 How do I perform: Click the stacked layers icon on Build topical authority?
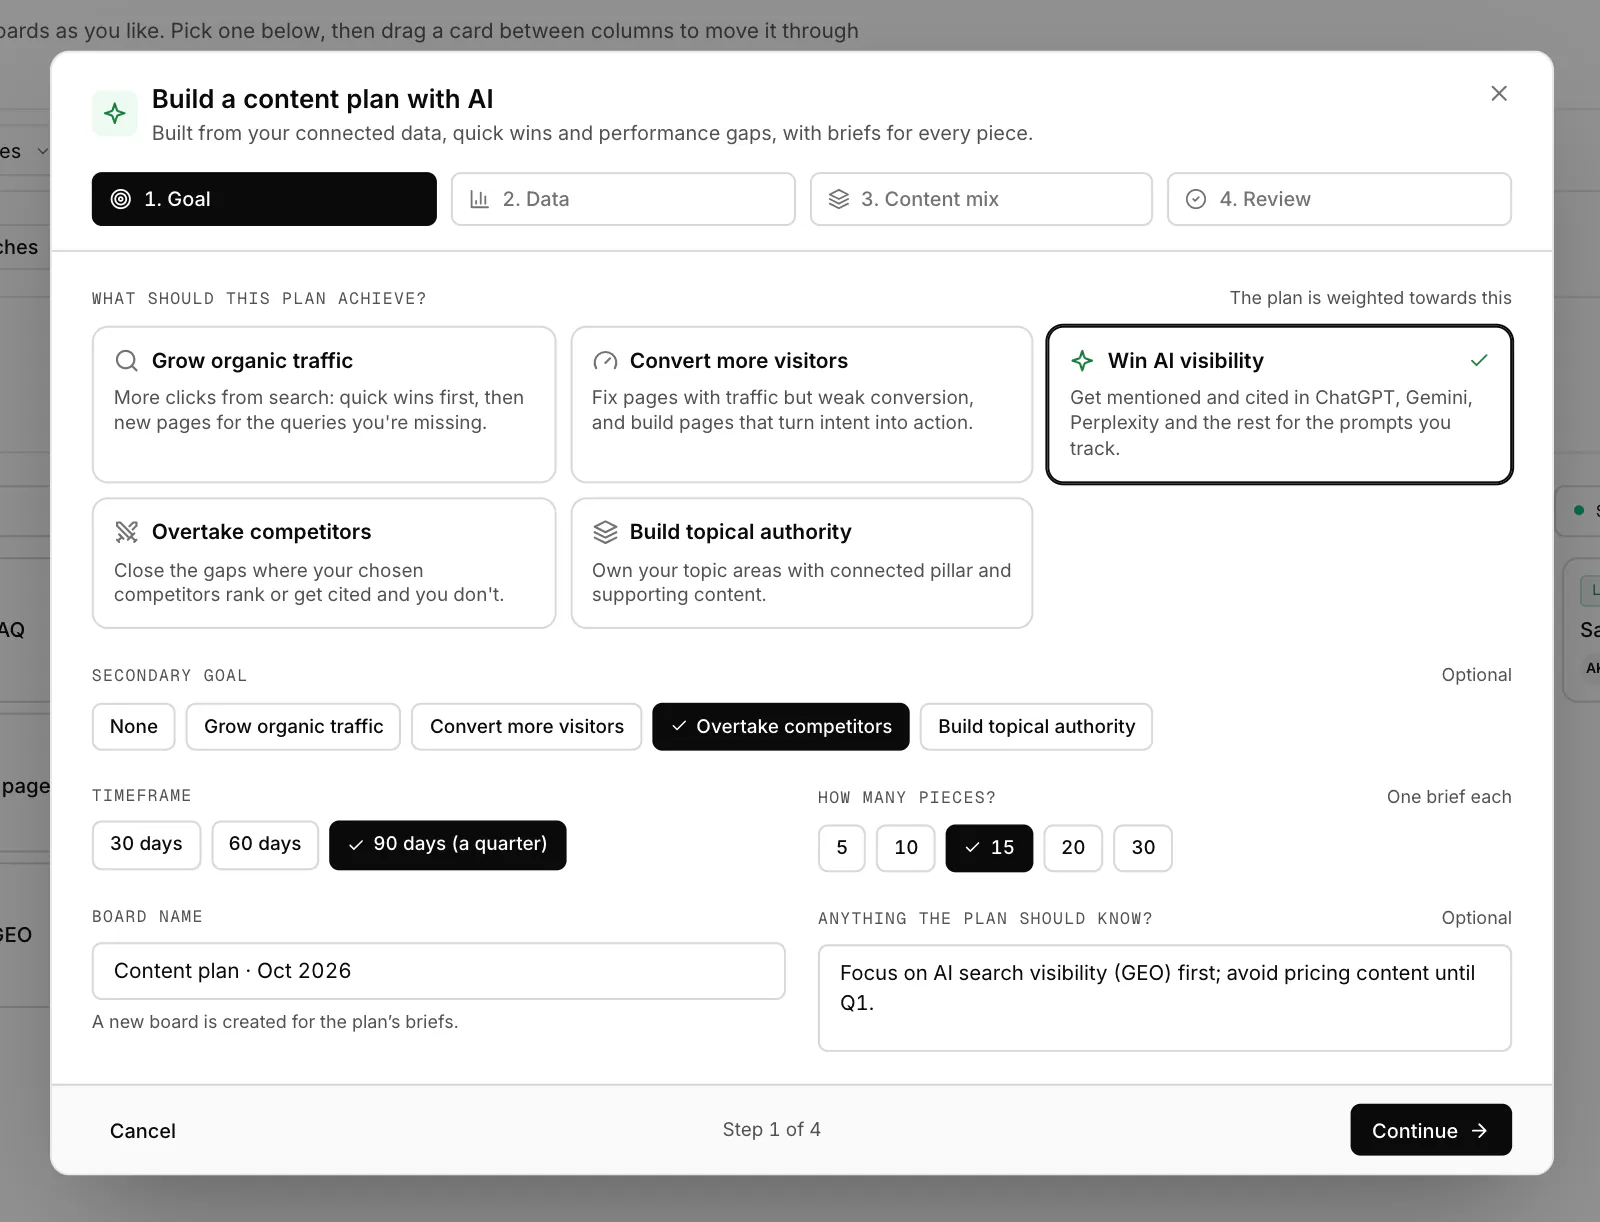coord(605,532)
